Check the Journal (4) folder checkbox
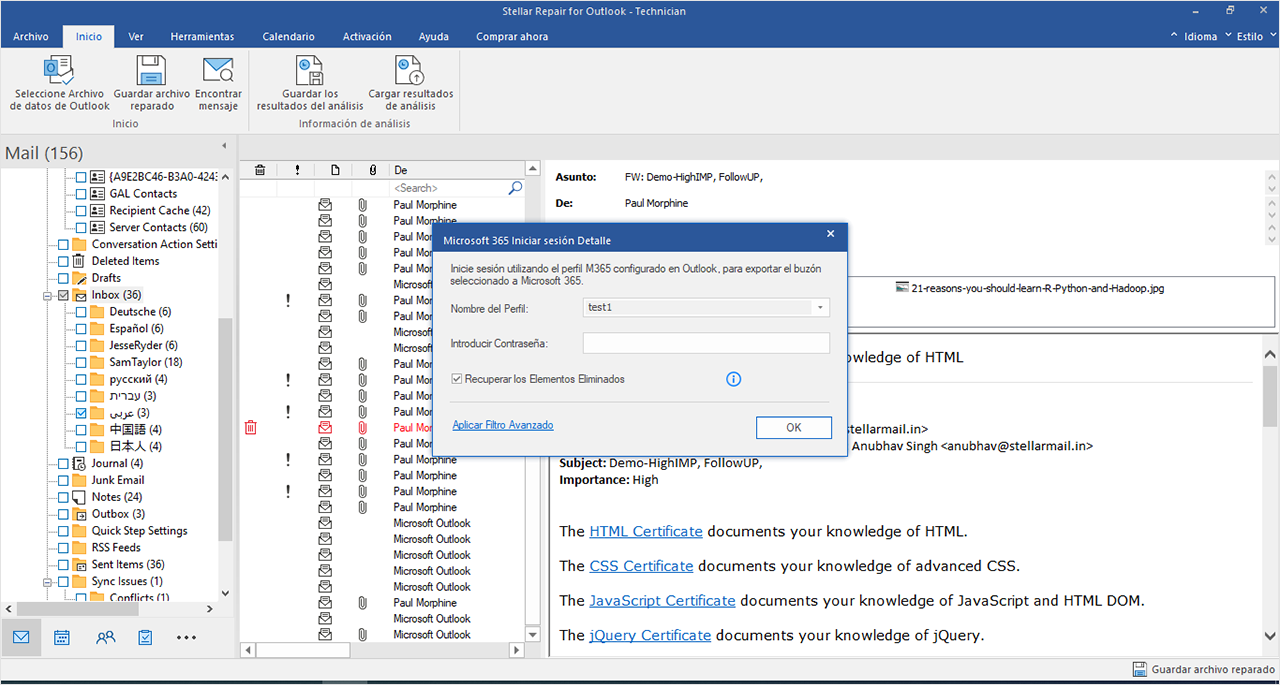Viewport: 1280px width, 685px height. pyautogui.click(x=64, y=464)
